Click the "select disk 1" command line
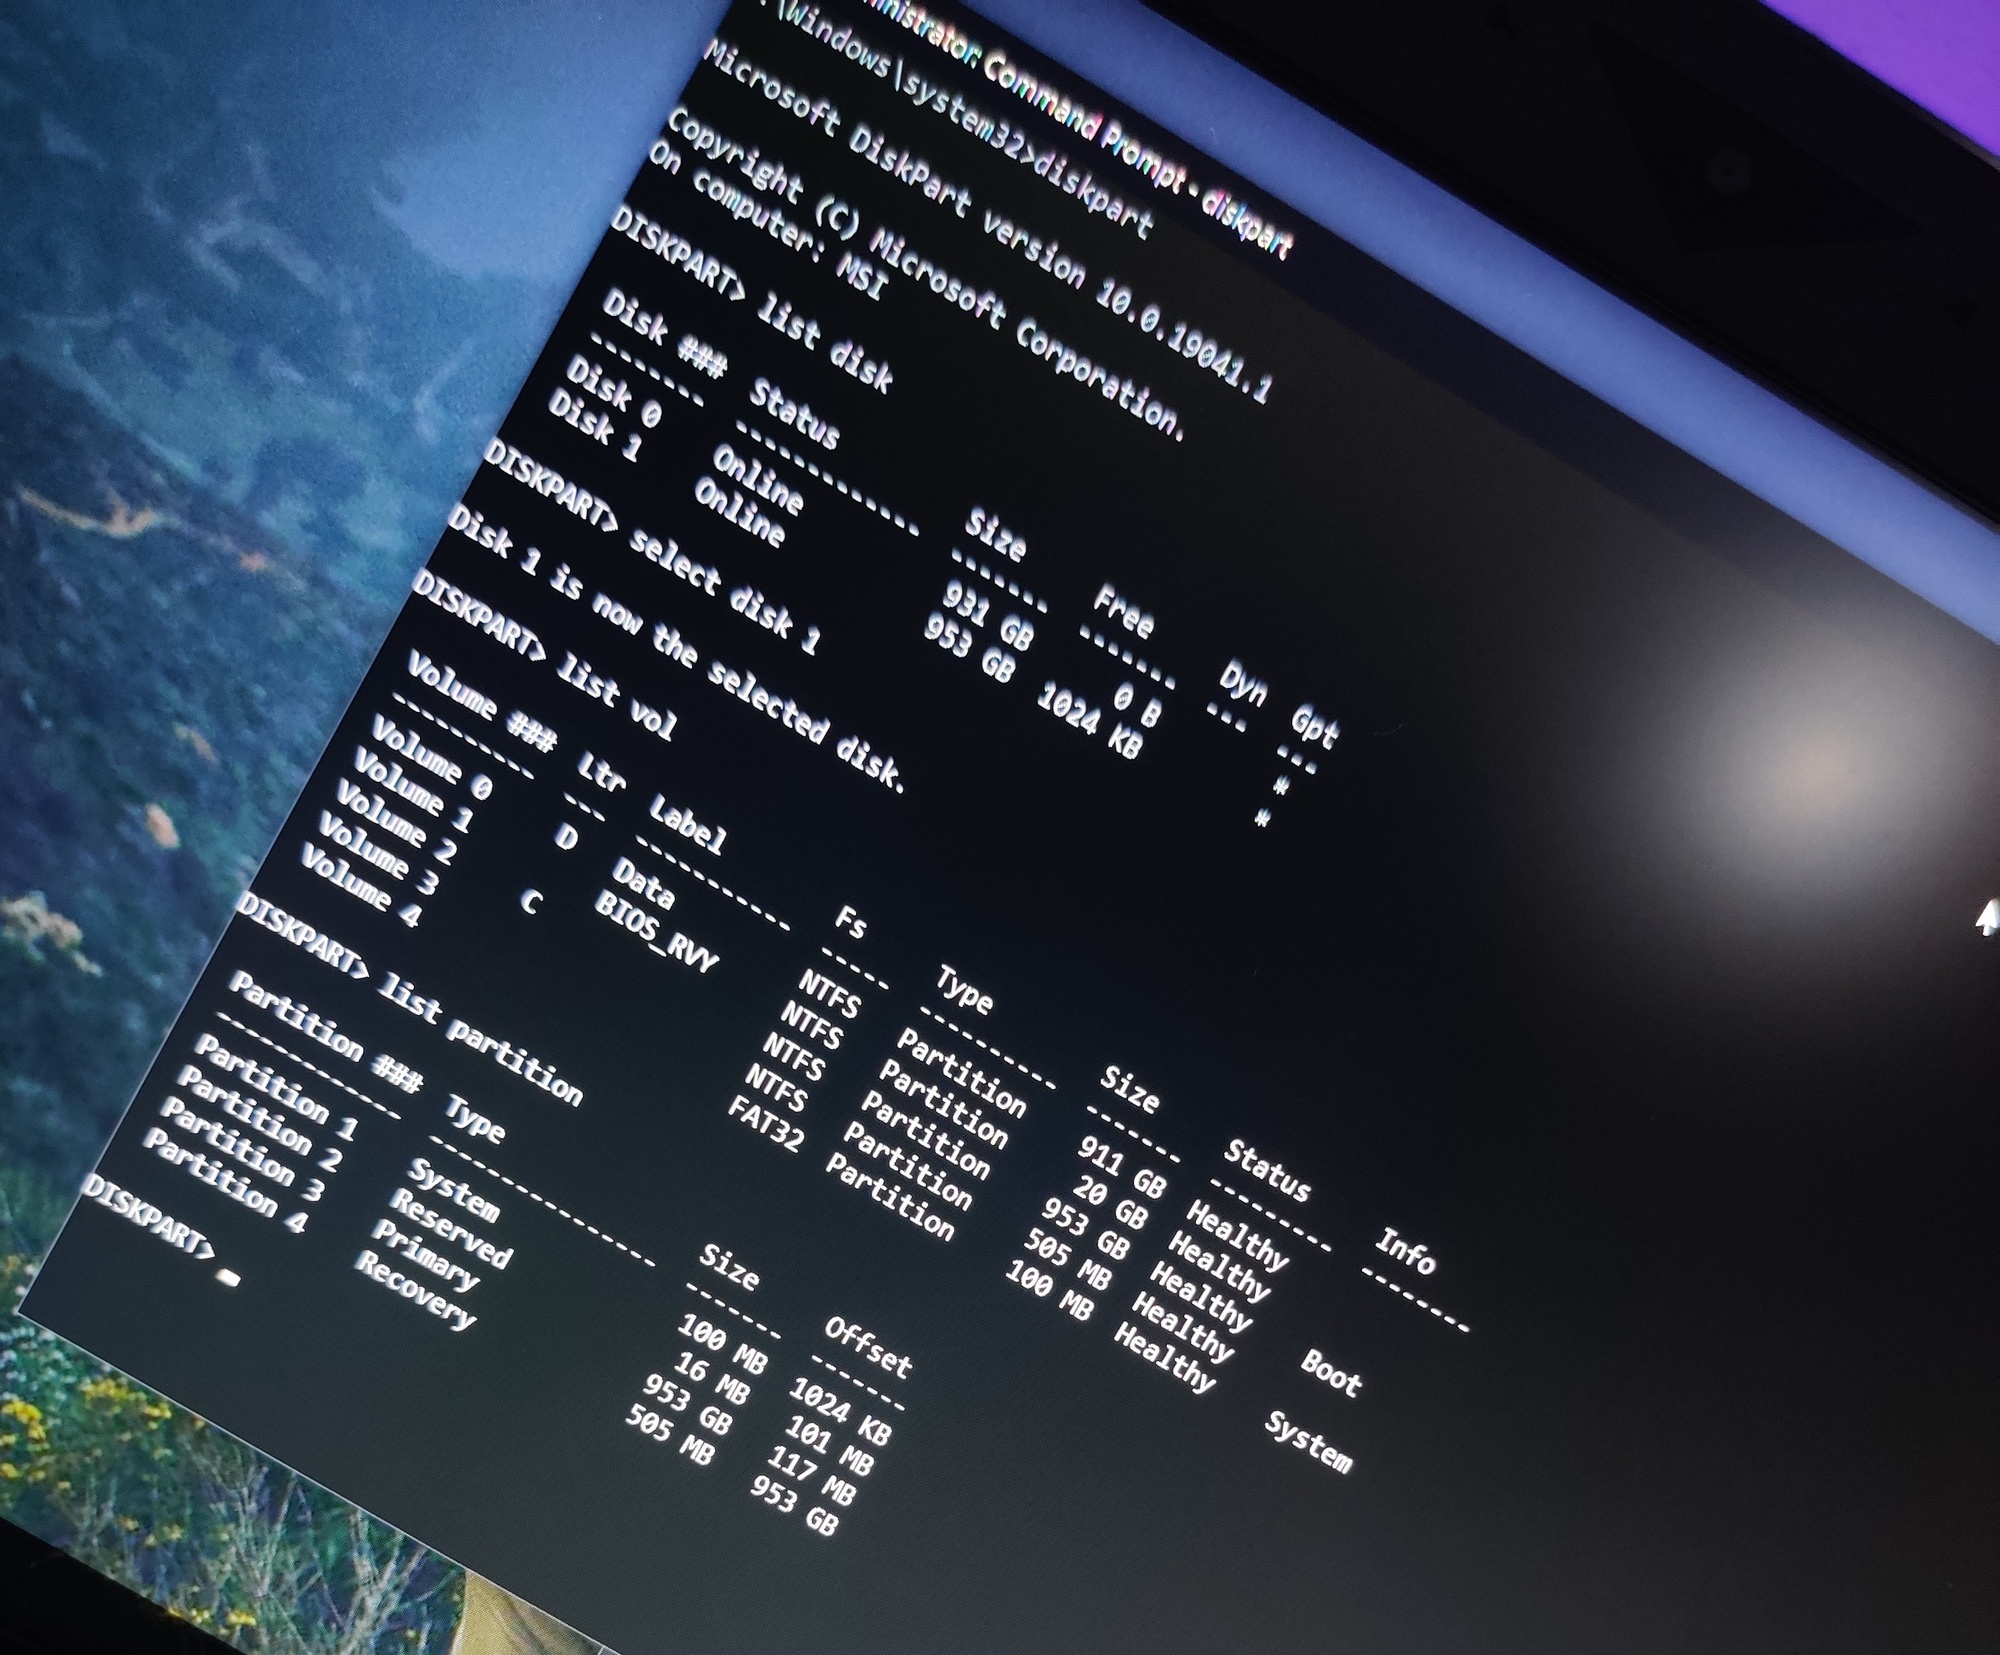 click(653, 547)
